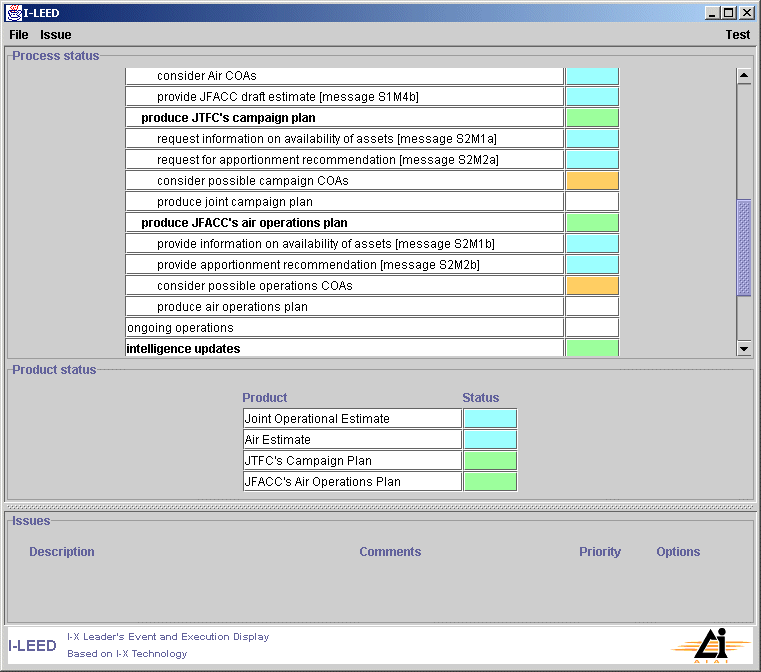Click orange status for consider possible campaign COAs
The height and width of the screenshot is (672, 761).
[592, 181]
